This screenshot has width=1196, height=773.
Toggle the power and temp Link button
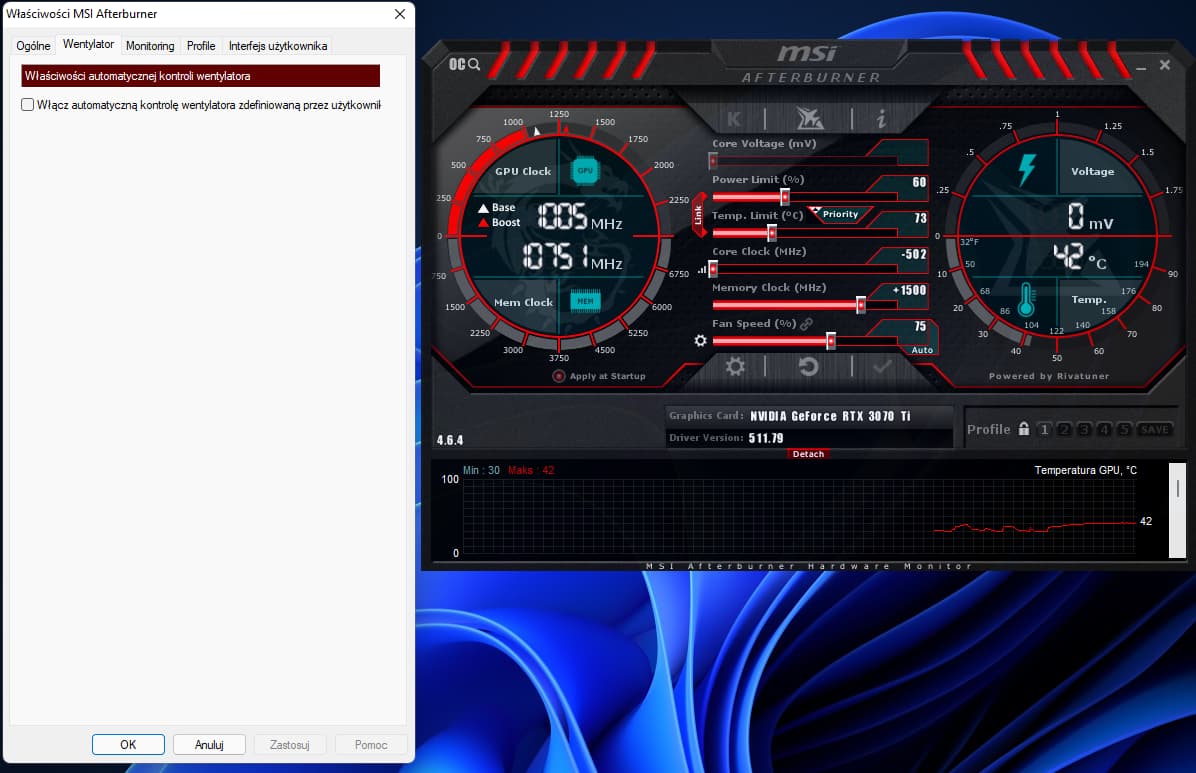point(698,216)
